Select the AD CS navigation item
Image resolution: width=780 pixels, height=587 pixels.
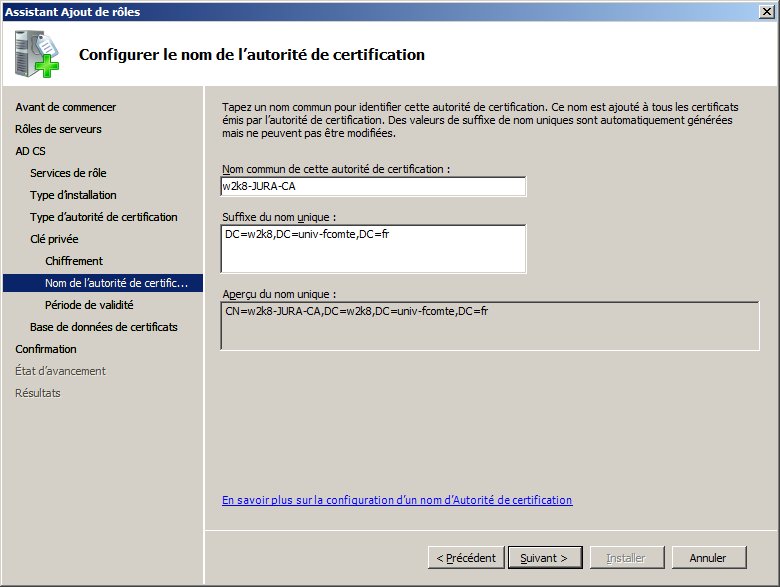click(30, 151)
